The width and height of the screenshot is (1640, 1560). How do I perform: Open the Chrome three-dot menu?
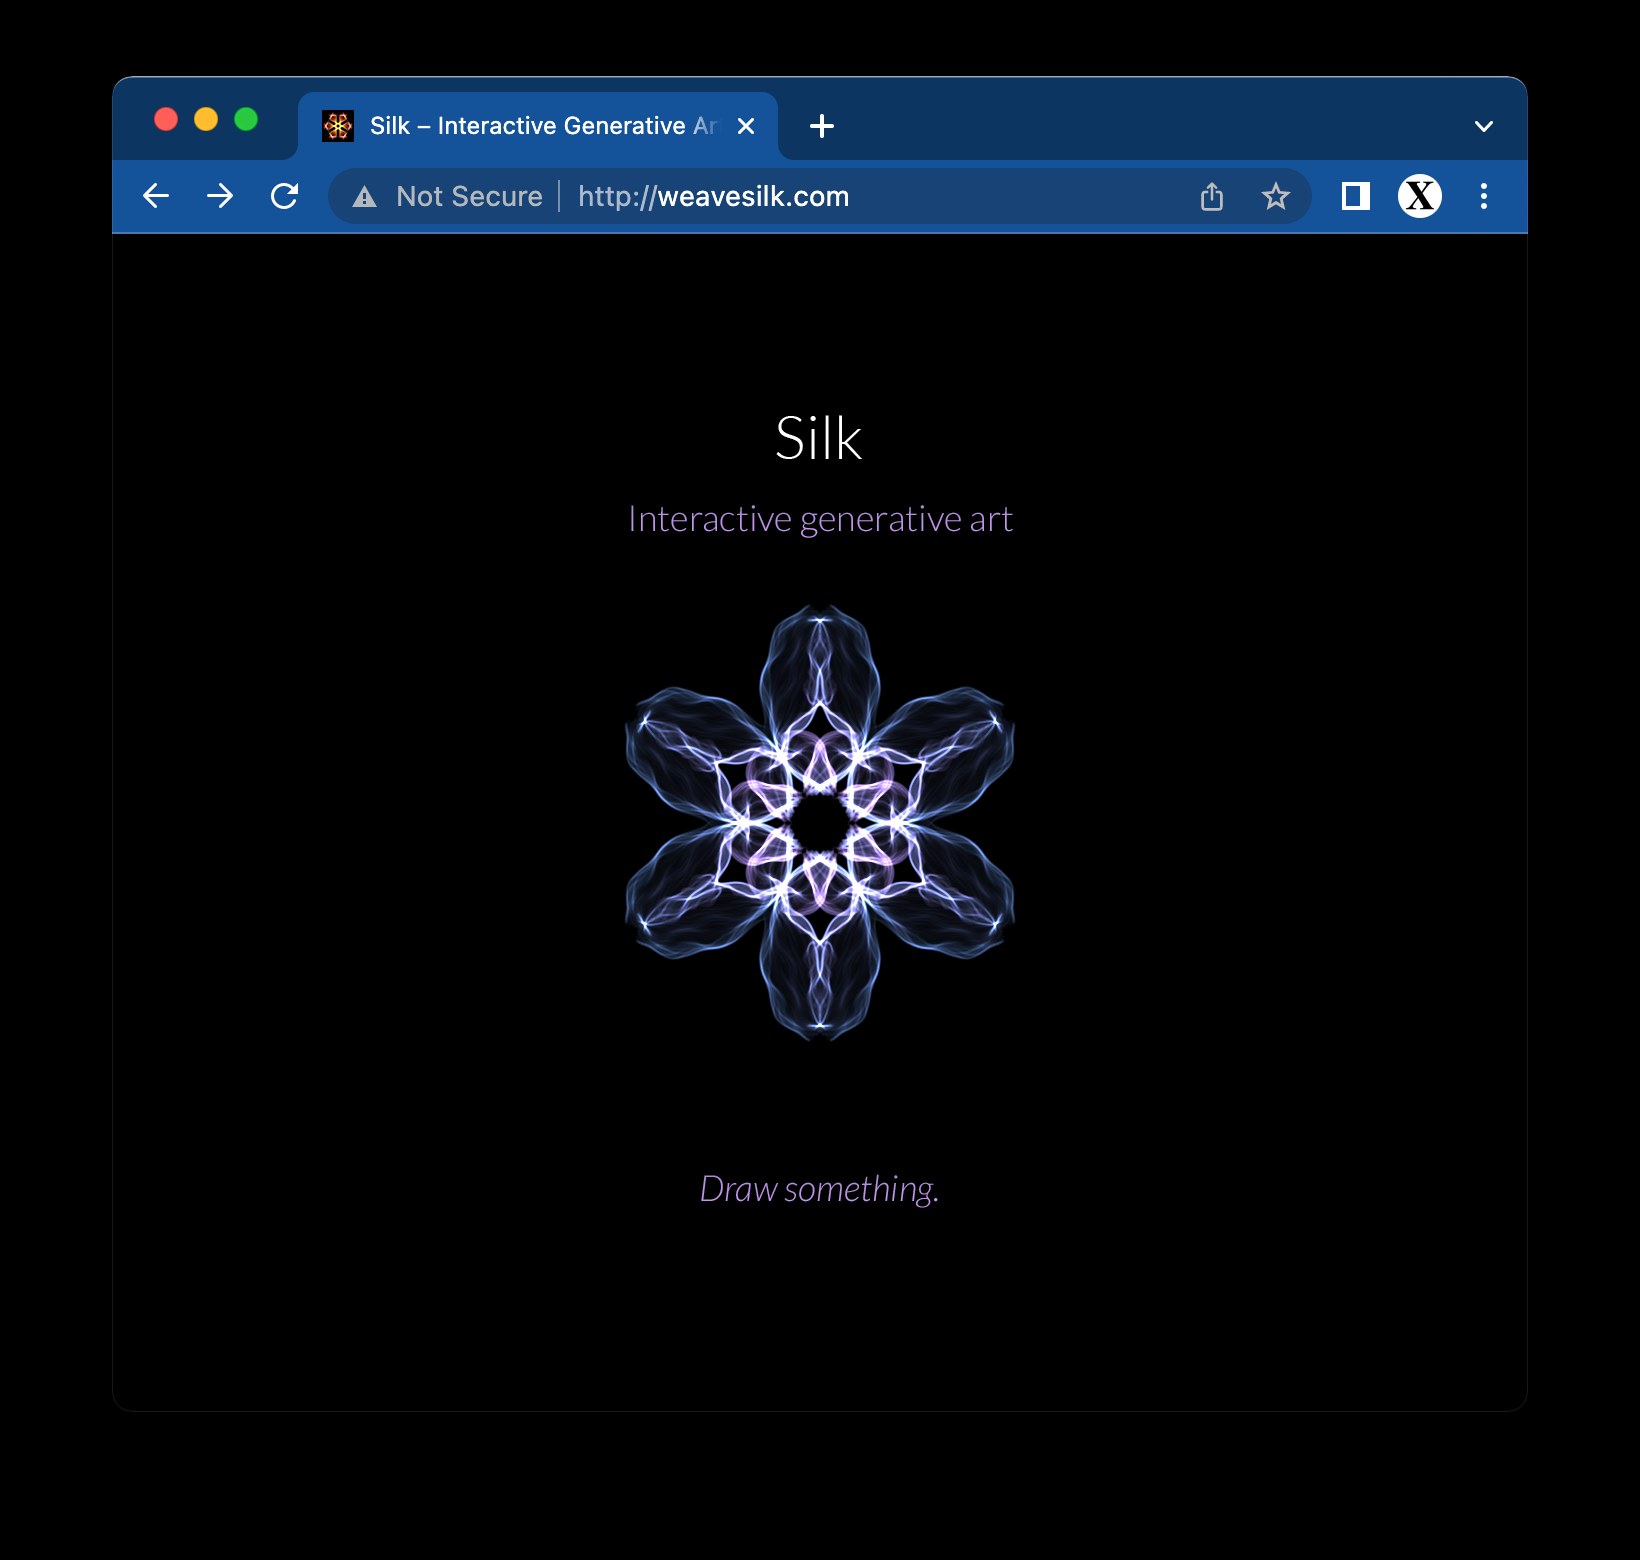(x=1484, y=196)
